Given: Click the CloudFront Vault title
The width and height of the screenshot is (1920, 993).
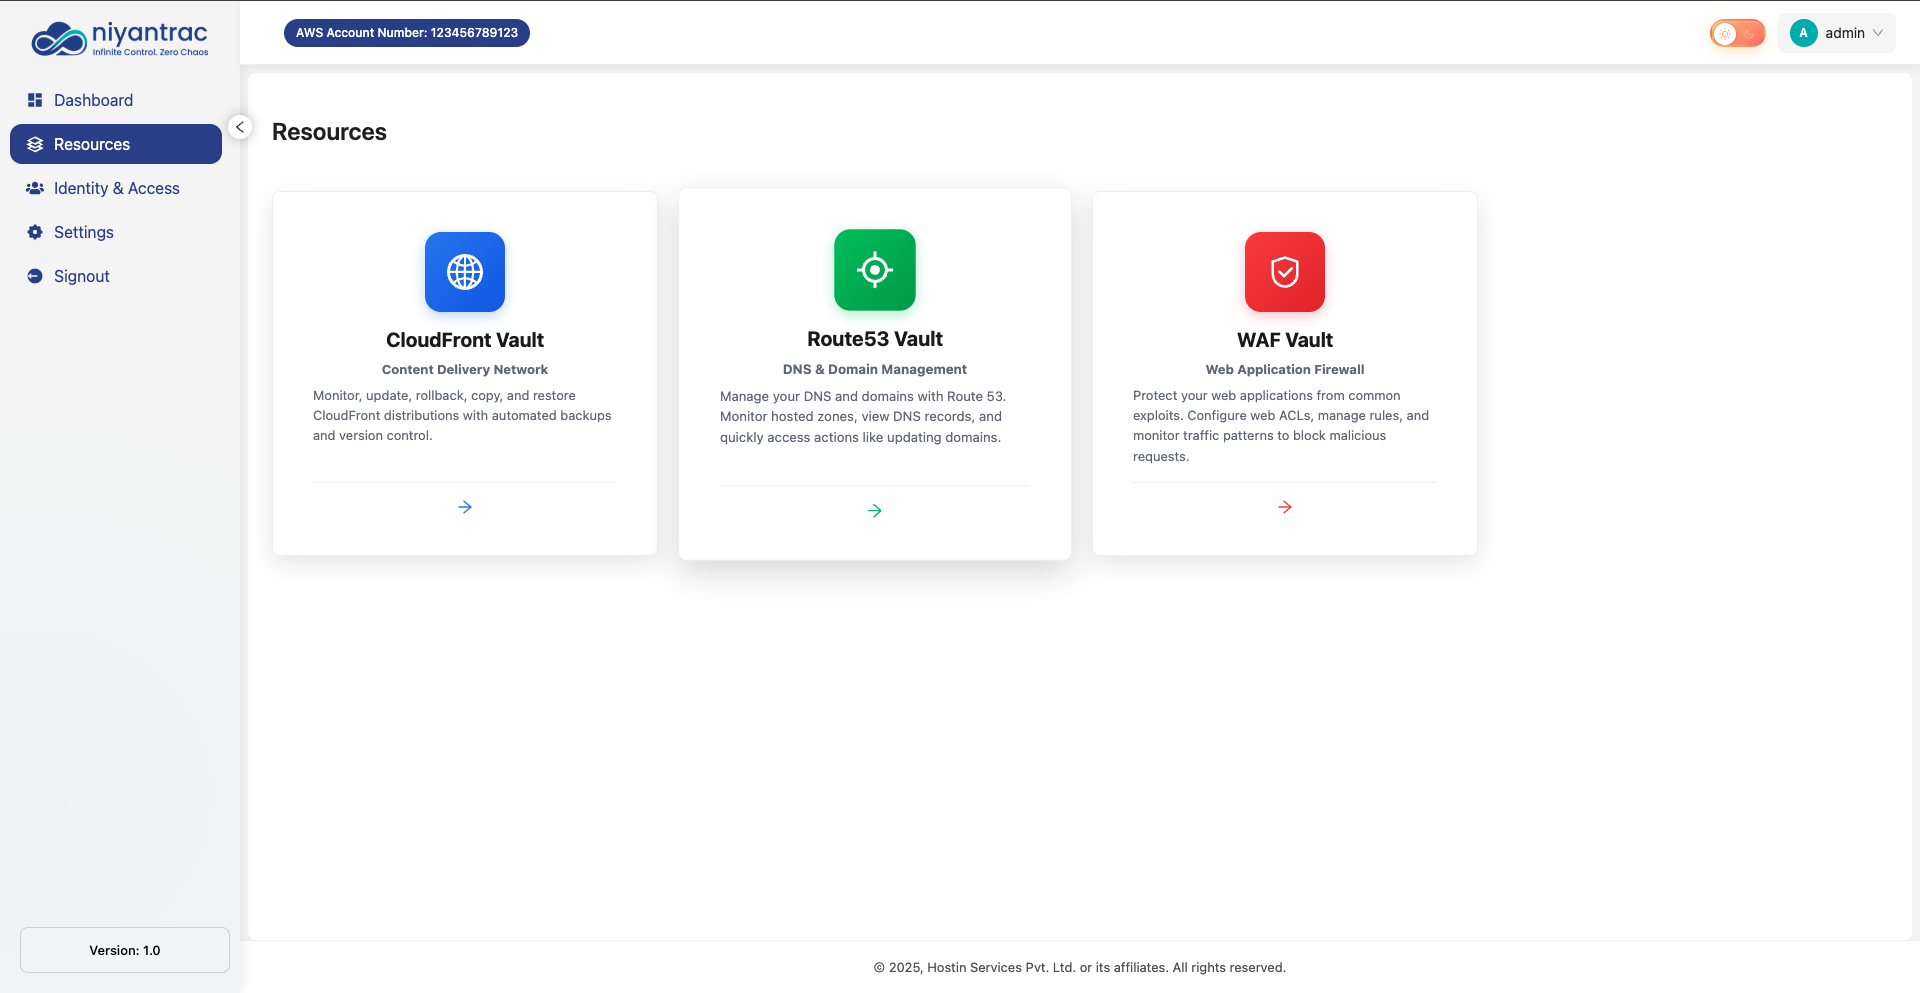Looking at the screenshot, I should pyautogui.click(x=465, y=340).
